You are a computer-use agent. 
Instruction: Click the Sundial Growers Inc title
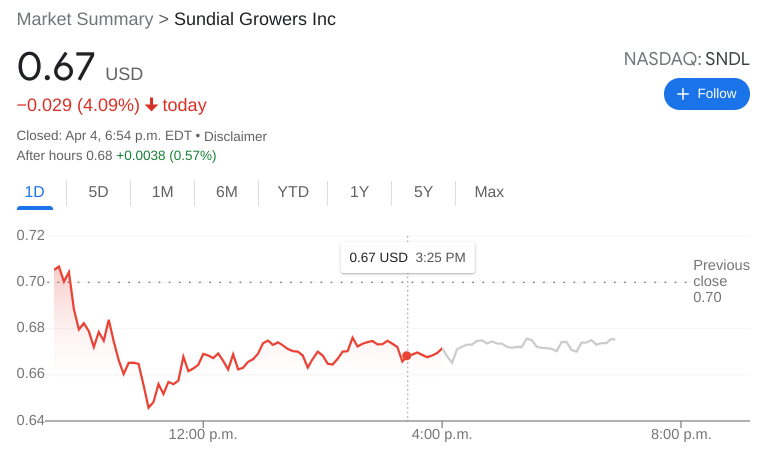[255, 19]
